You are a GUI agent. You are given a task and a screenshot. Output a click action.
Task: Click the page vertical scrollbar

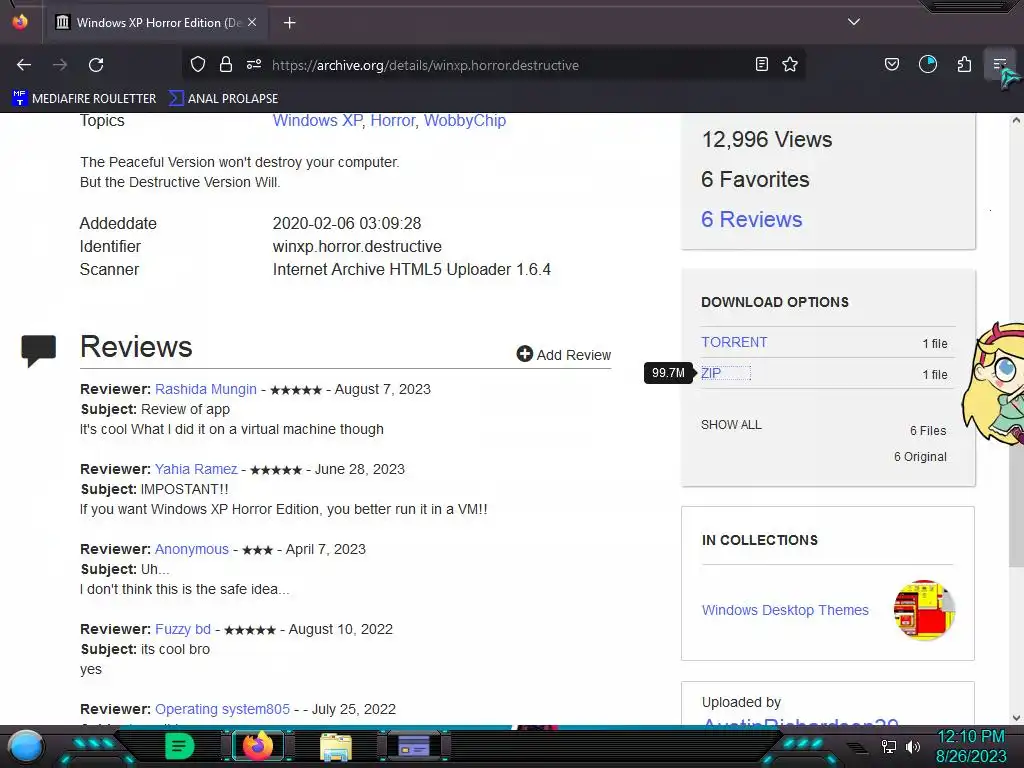pos(1016,418)
